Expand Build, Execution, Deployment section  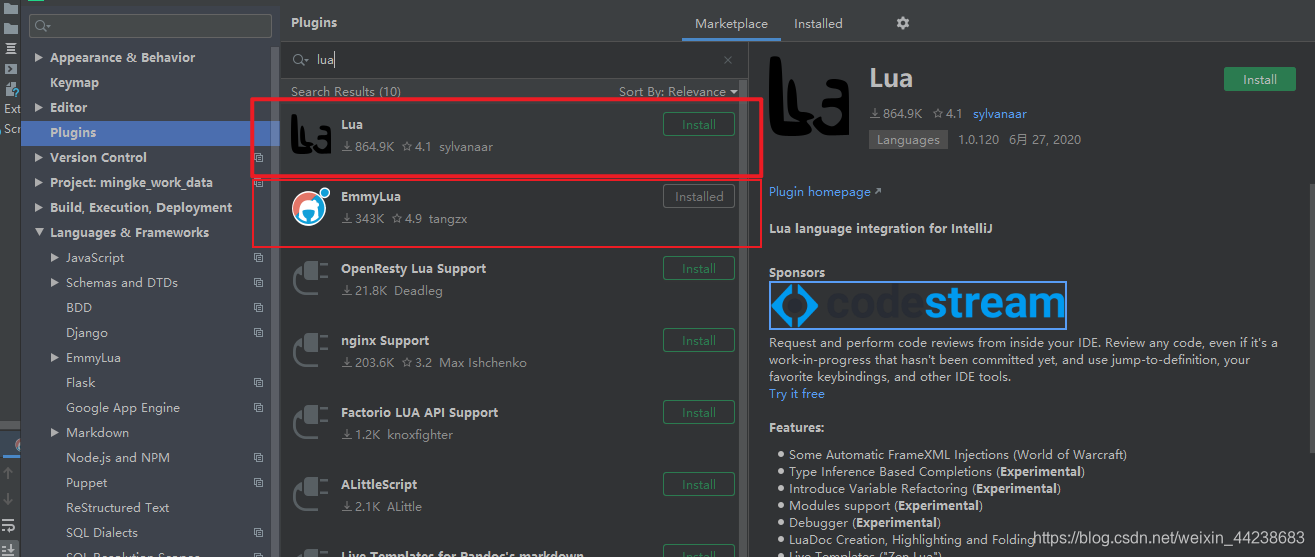coord(38,208)
